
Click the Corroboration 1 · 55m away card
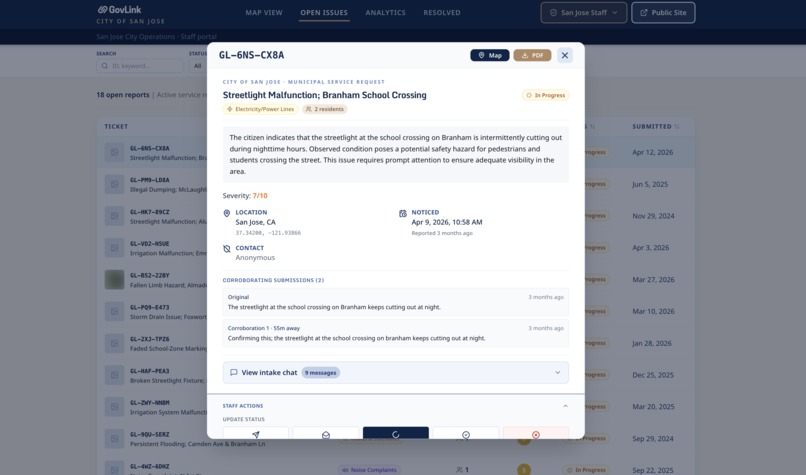tap(396, 333)
